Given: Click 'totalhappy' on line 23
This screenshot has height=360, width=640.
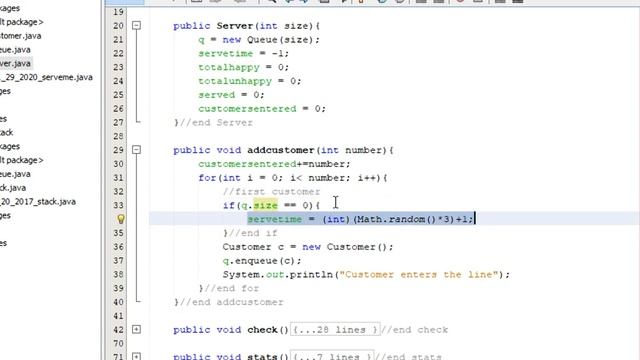Looking at the screenshot, I should point(229,67).
